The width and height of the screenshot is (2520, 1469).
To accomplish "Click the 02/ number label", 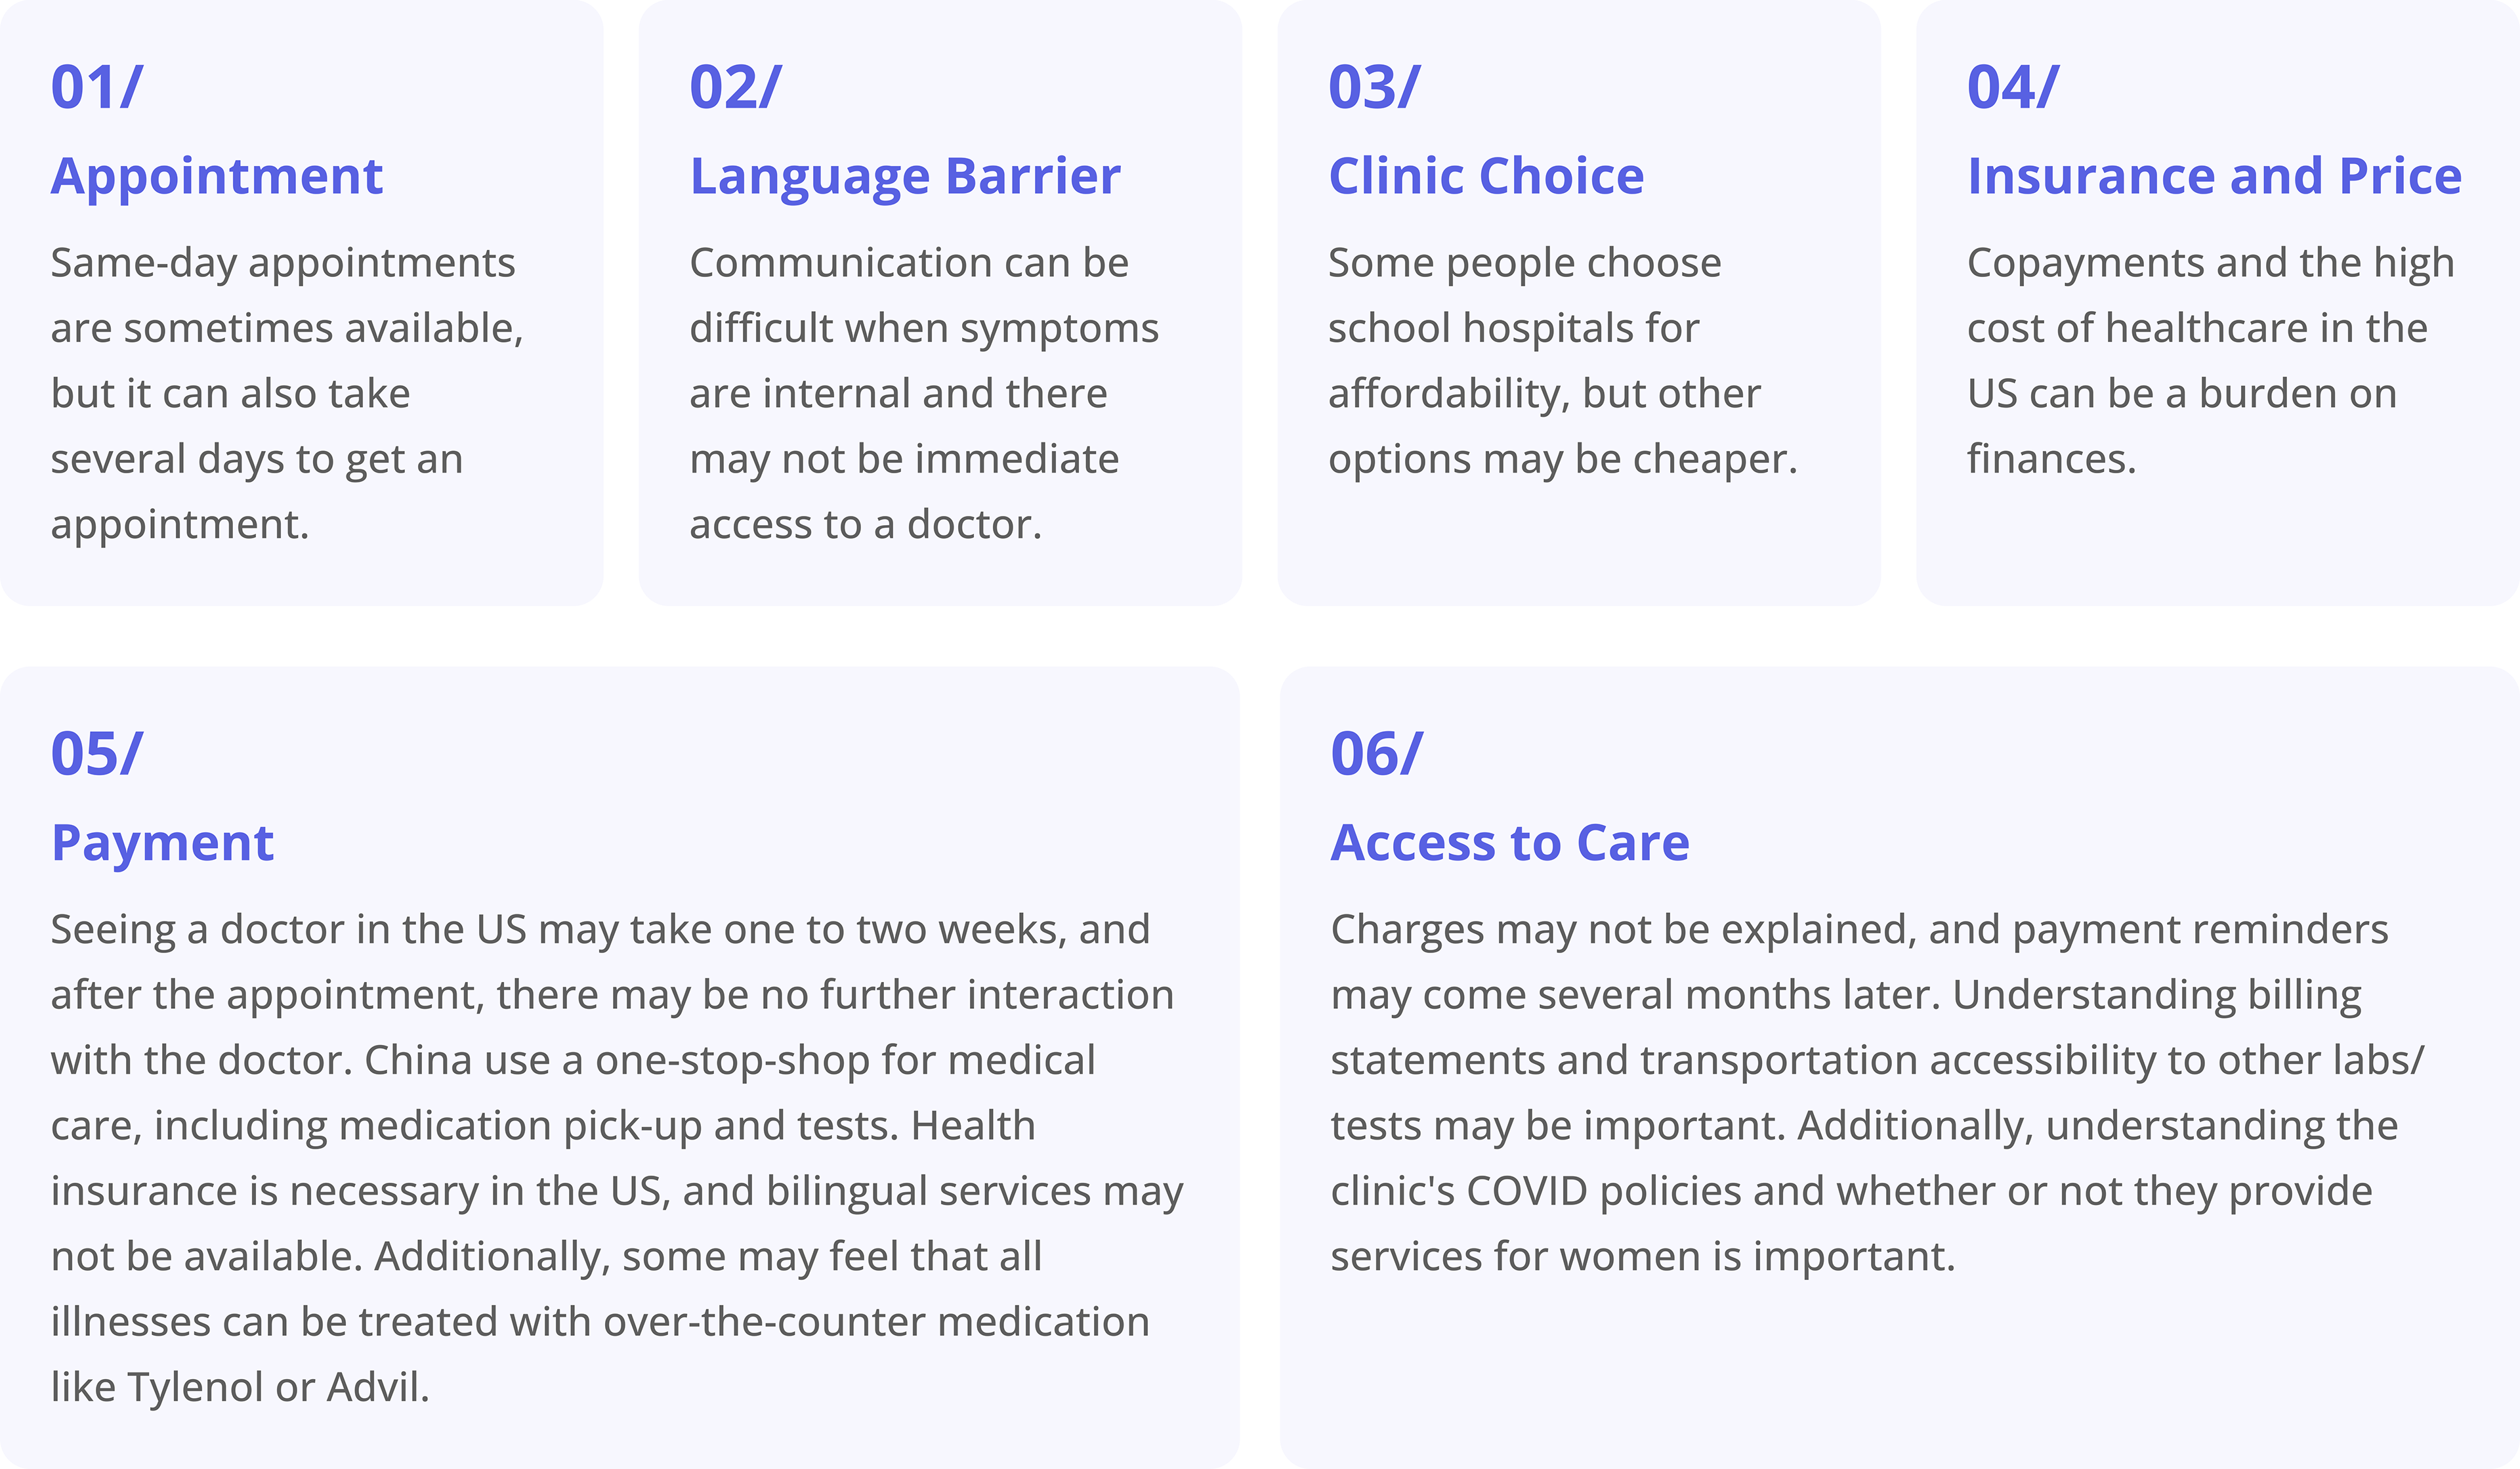I will pos(736,87).
